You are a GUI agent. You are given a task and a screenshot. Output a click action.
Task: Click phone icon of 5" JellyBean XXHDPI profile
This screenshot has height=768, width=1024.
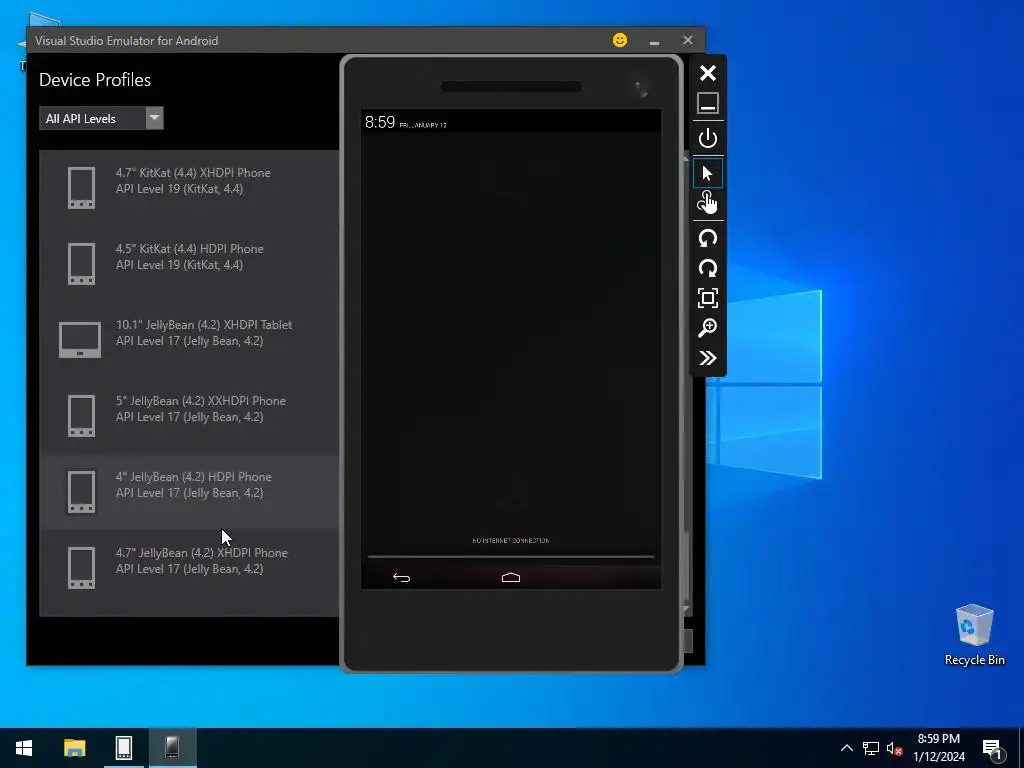click(82, 415)
